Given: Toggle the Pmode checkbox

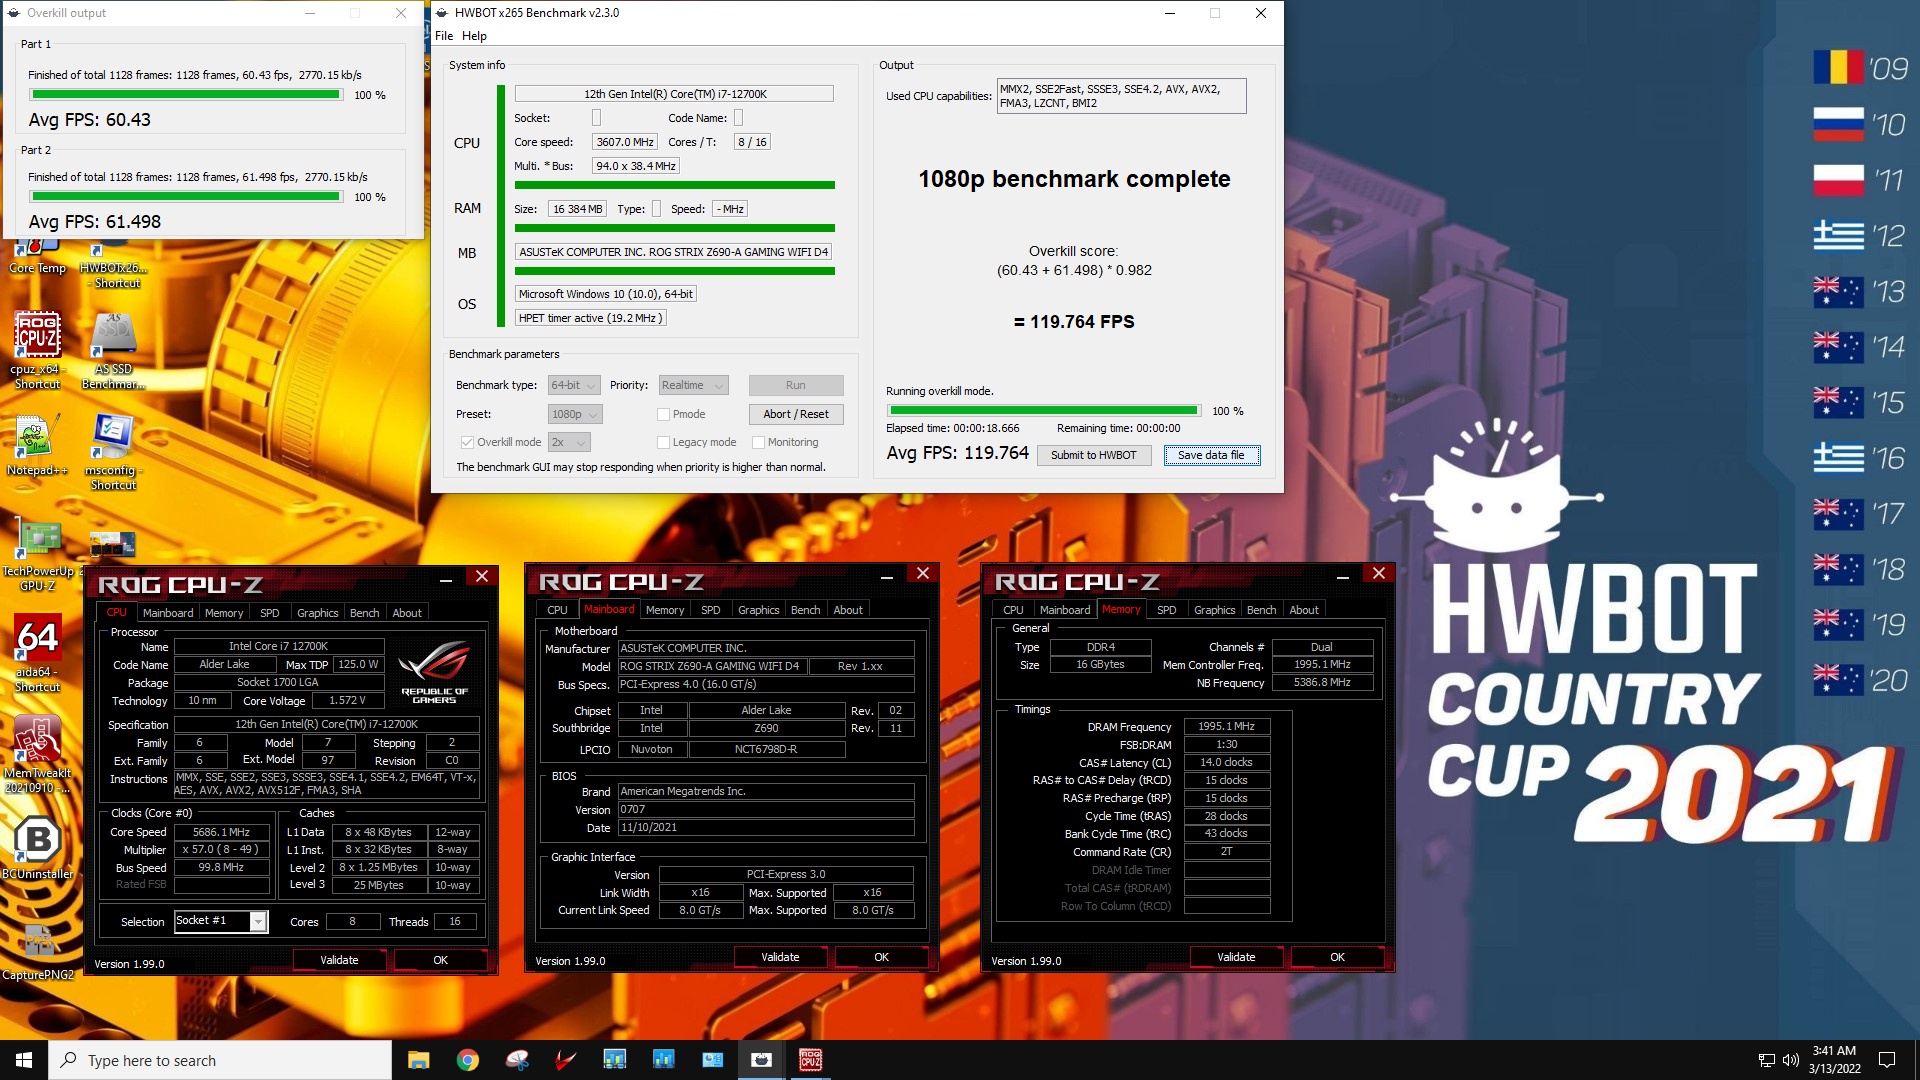Looking at the screenshot, I should [663, 414].
